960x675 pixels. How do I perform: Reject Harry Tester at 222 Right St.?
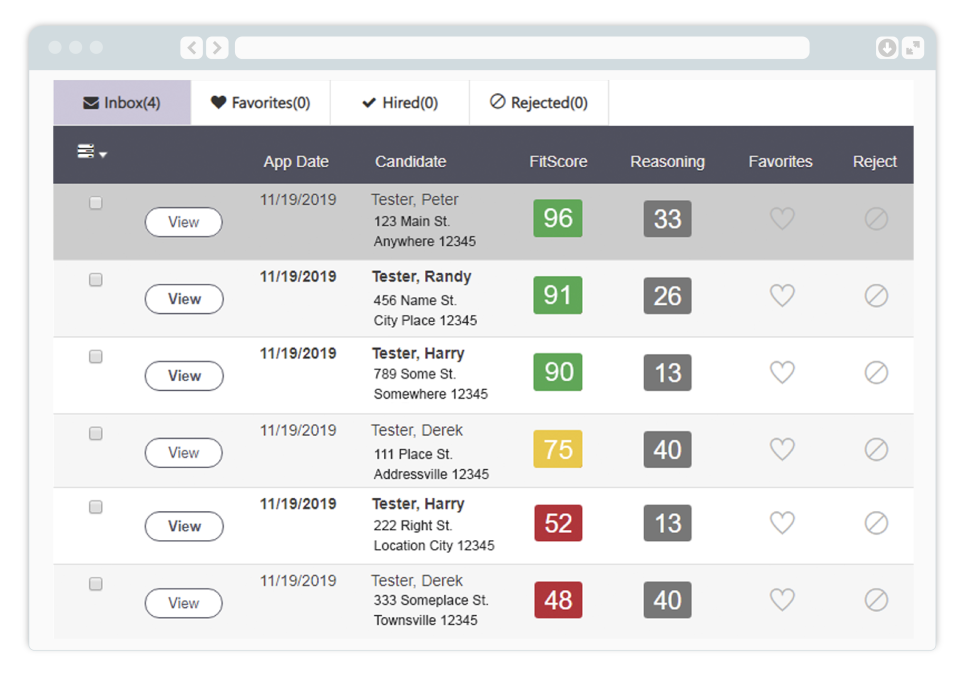point(876,522)
